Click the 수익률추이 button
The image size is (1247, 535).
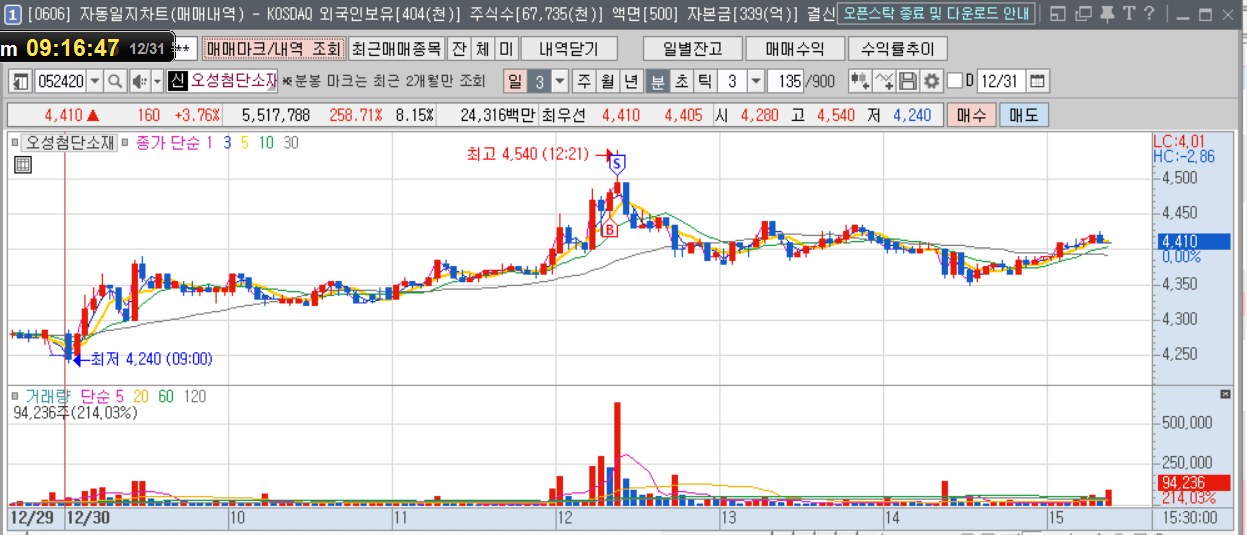897,49
